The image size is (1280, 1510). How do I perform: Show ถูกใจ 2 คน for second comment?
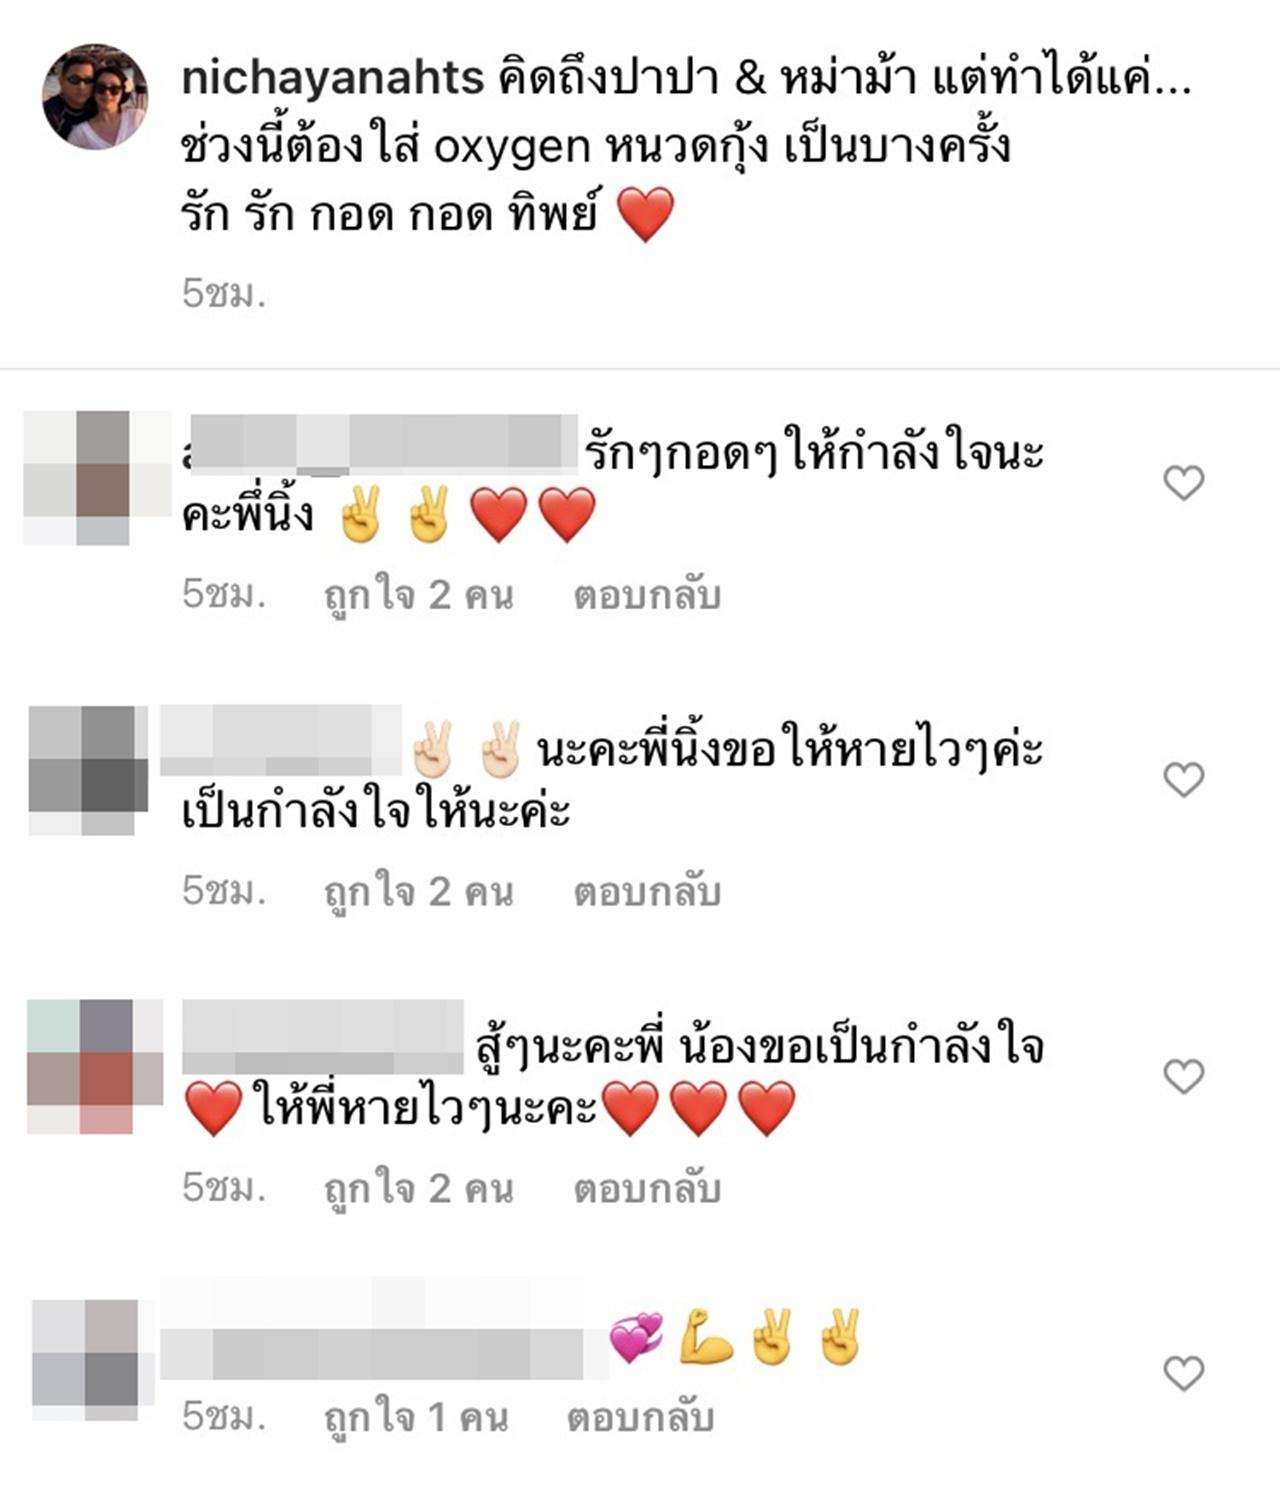[418, 892]
